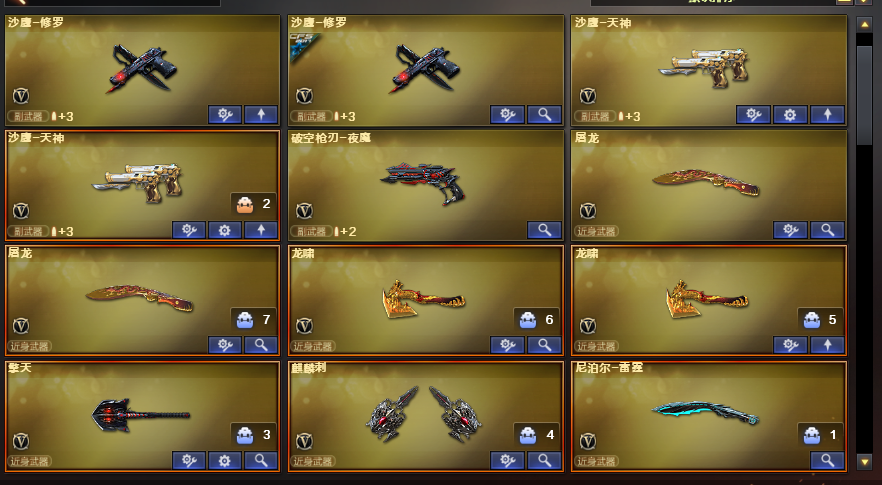The width and height of the screenshot is (882, 485).
Task: Click bag slot 1 badge on 尼泊尔-雷霆
Action: 821,434
